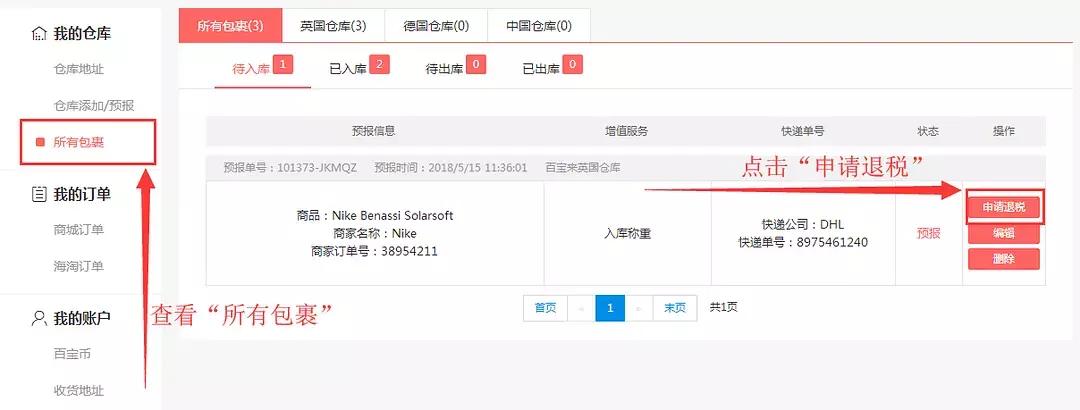The height and width of the screenshot is (410, 1080).
Task: Click the 预报 status text
Action: 928,234
